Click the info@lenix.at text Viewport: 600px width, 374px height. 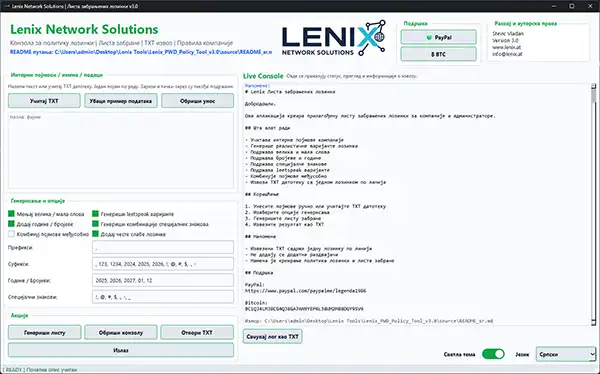tap(507, 54)
